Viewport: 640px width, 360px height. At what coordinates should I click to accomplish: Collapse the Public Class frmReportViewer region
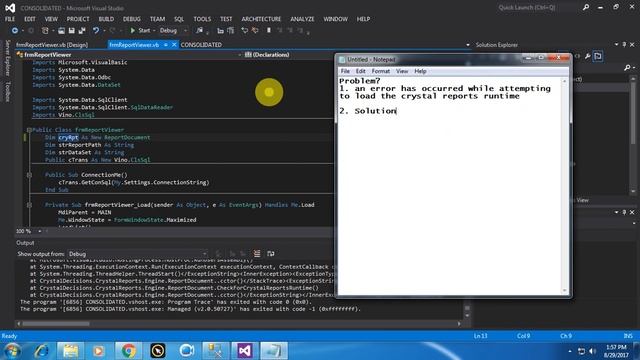29,130
